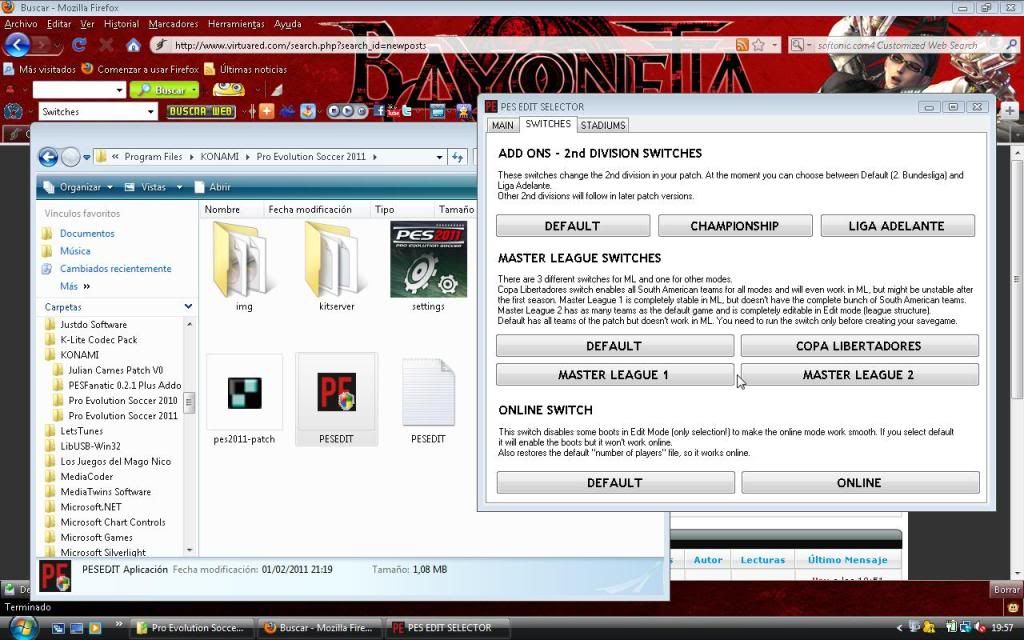
Task: Click the Firefox back arrow button
Action: (16, 45)
